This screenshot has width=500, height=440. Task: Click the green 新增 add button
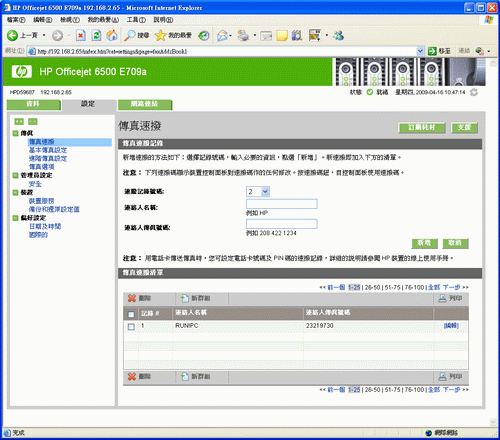[424, 243]
